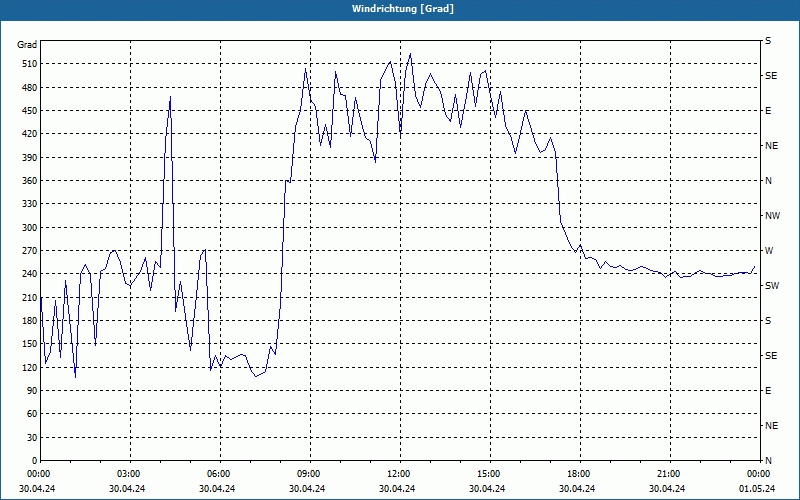Click the 21:00 time label
The width and height of the screenshot is (800, 500).
pos(667,474)
